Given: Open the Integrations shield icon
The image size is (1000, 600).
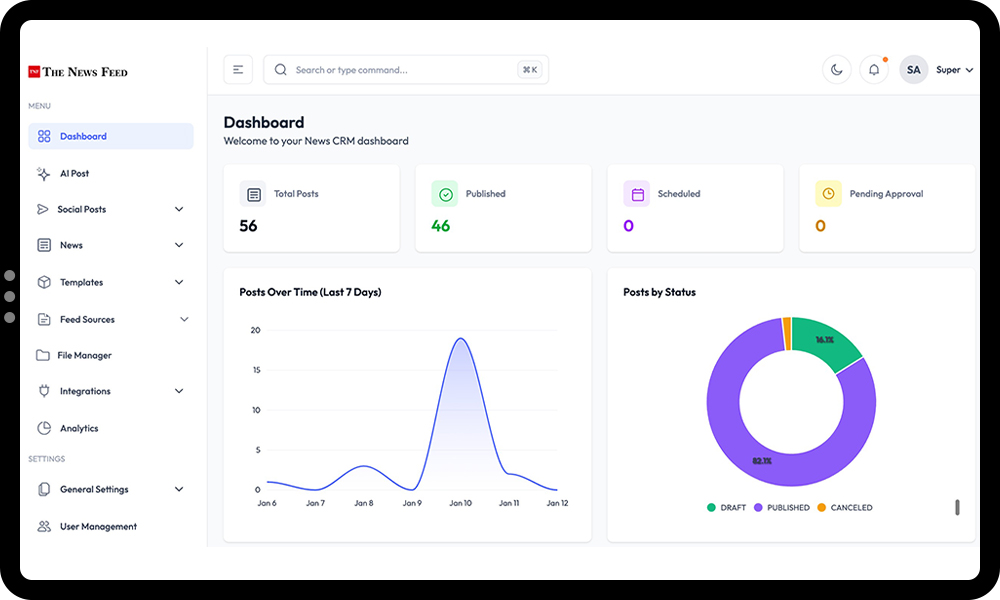Looking at the screenshot, I should pyautogui.click(x=44, y=391).
